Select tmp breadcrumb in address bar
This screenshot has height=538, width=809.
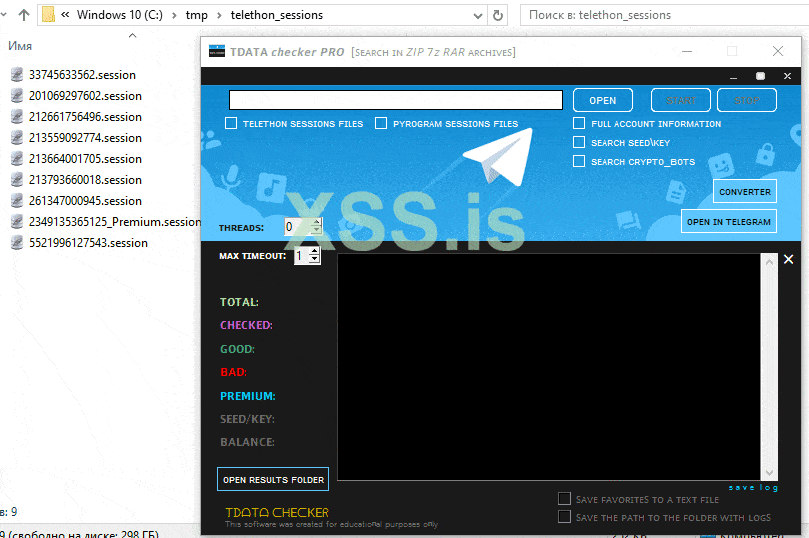point(197,15)
